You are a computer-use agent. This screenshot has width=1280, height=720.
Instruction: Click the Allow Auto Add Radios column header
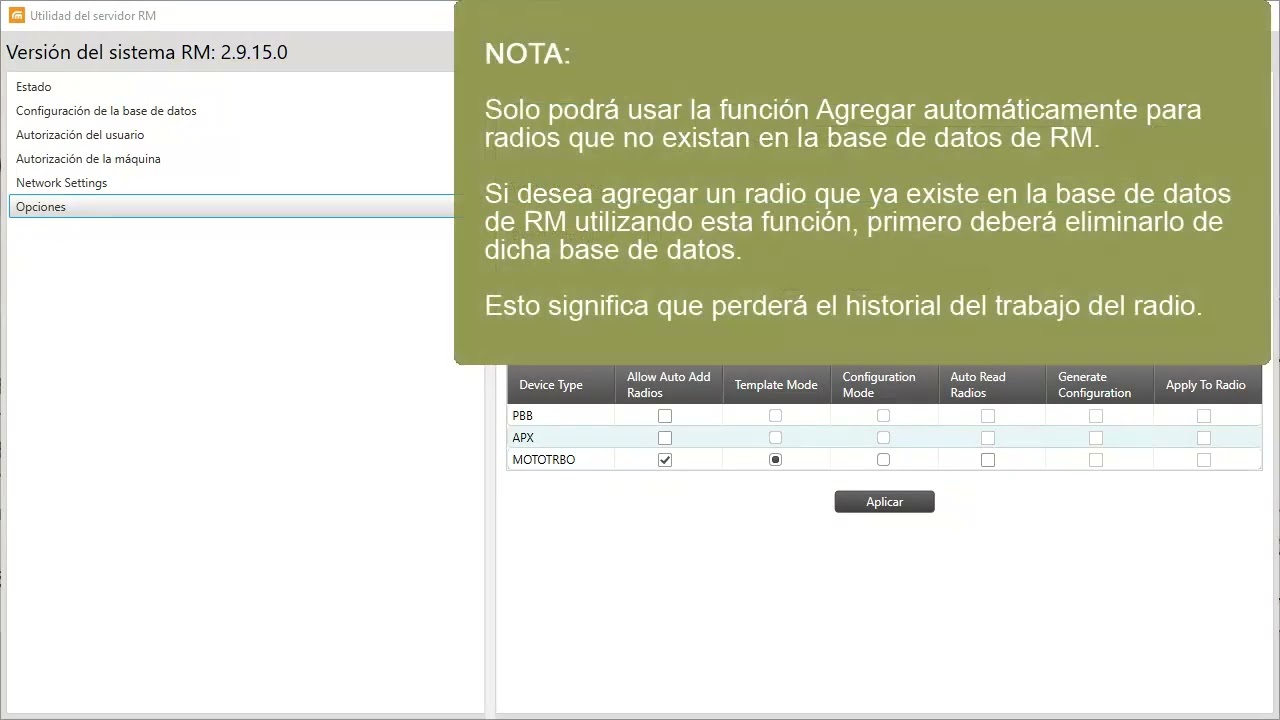[669, 385]
